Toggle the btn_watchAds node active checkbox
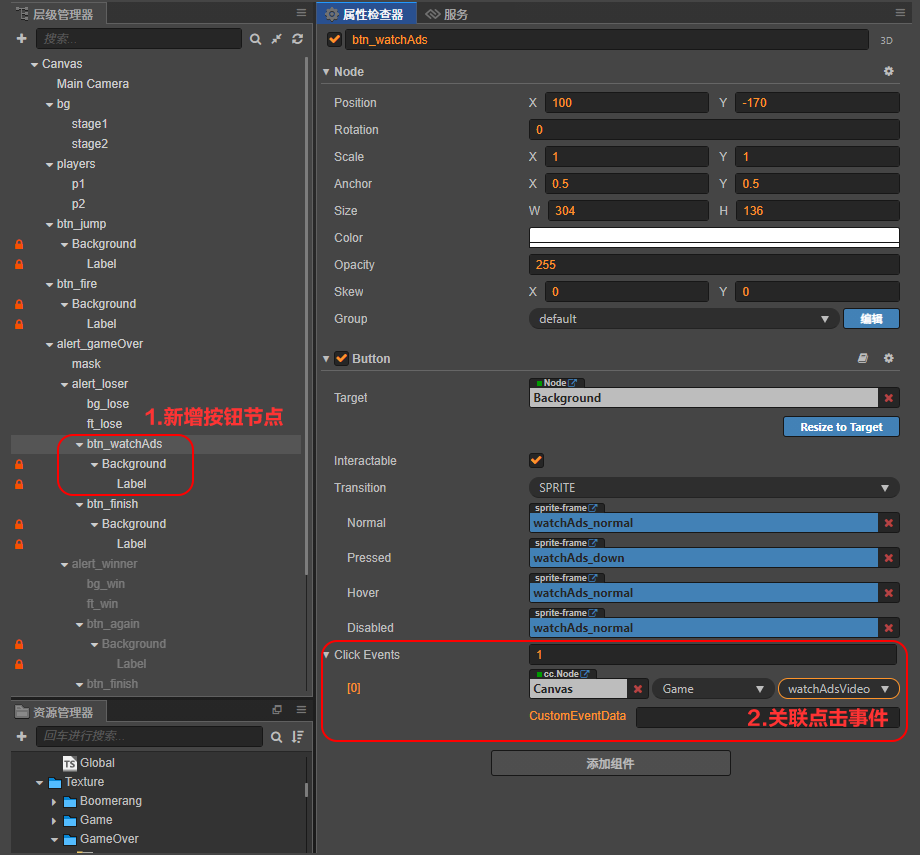Screen dimensions: 920x855 [x=334, y=40]
